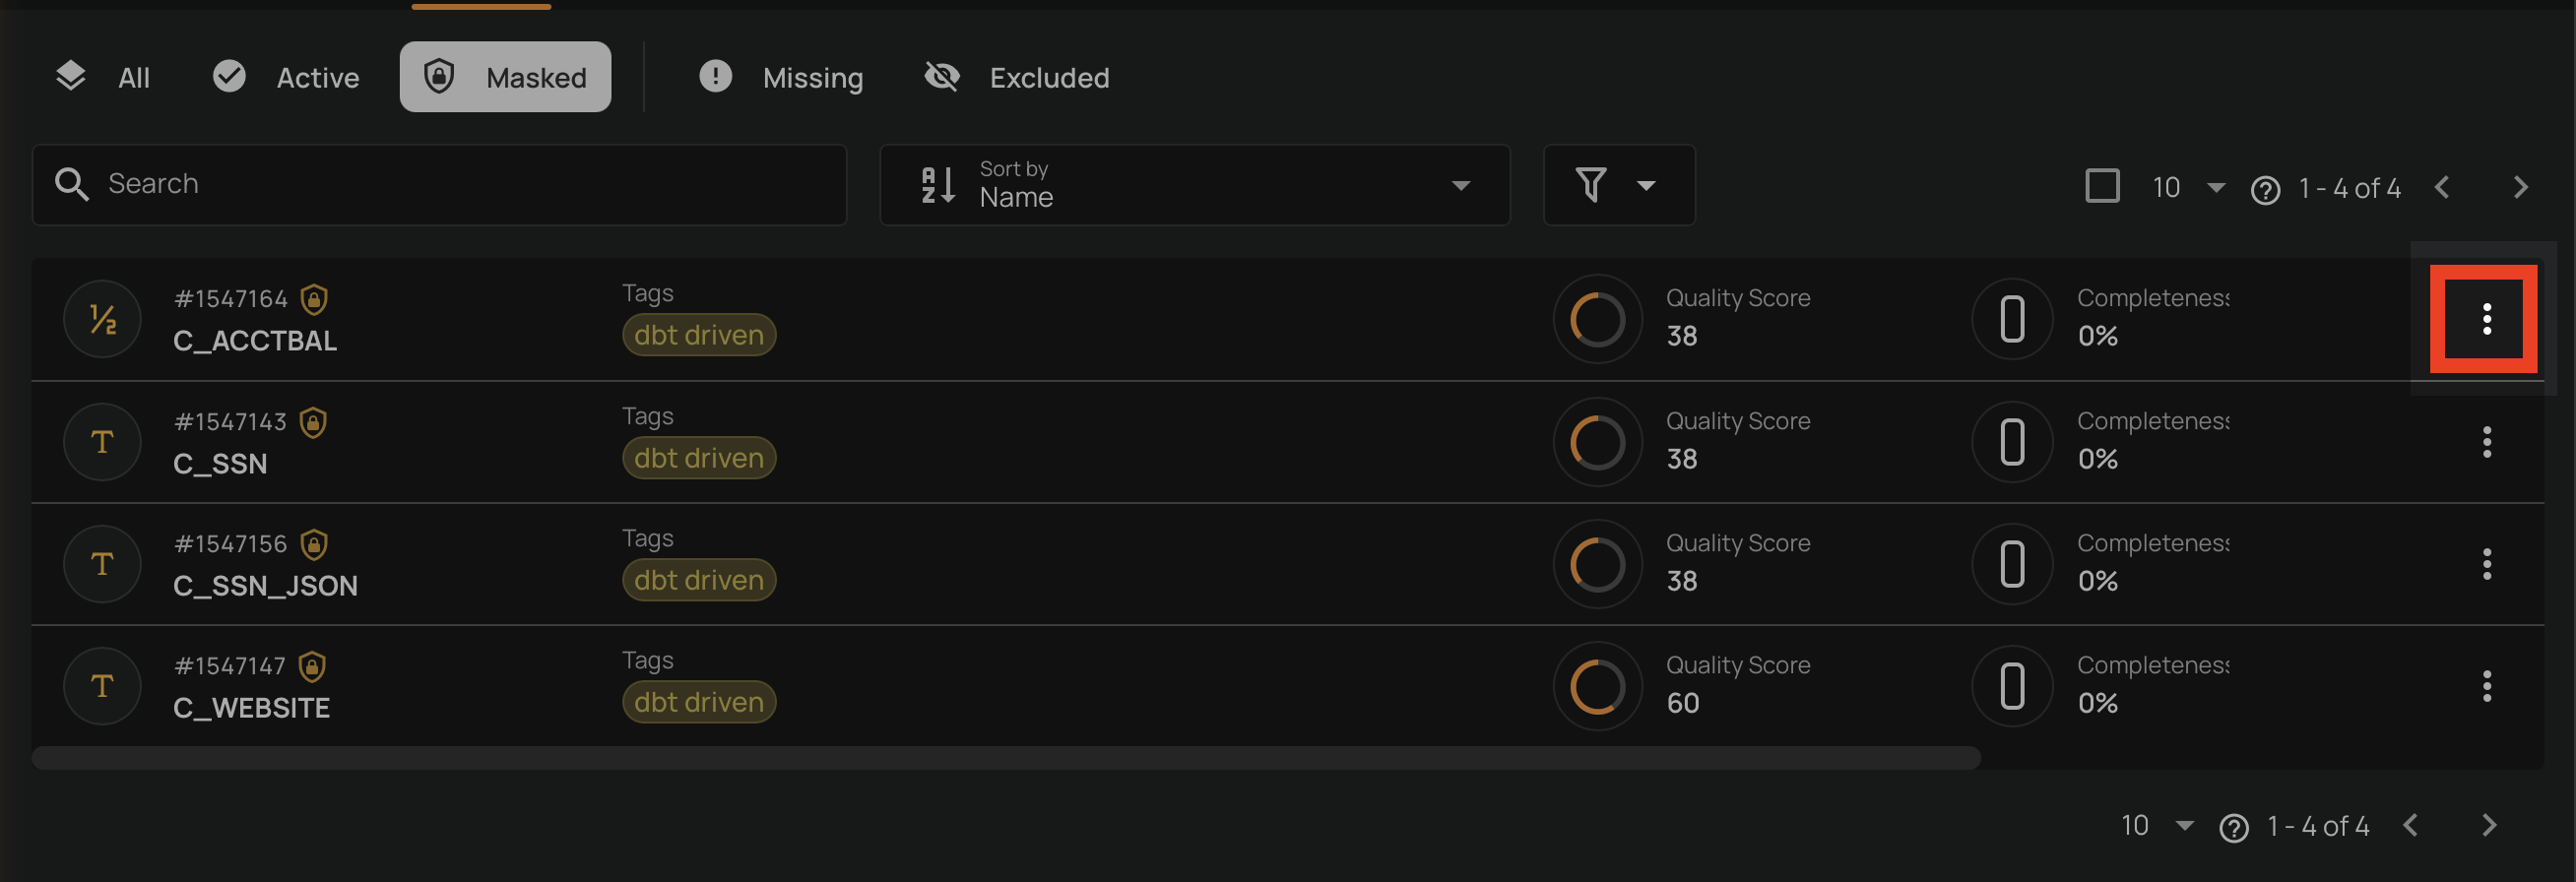Open the three-dot menu for C_SSN
This screenshot has height=882, width=2576.
tap(2485, 442)
